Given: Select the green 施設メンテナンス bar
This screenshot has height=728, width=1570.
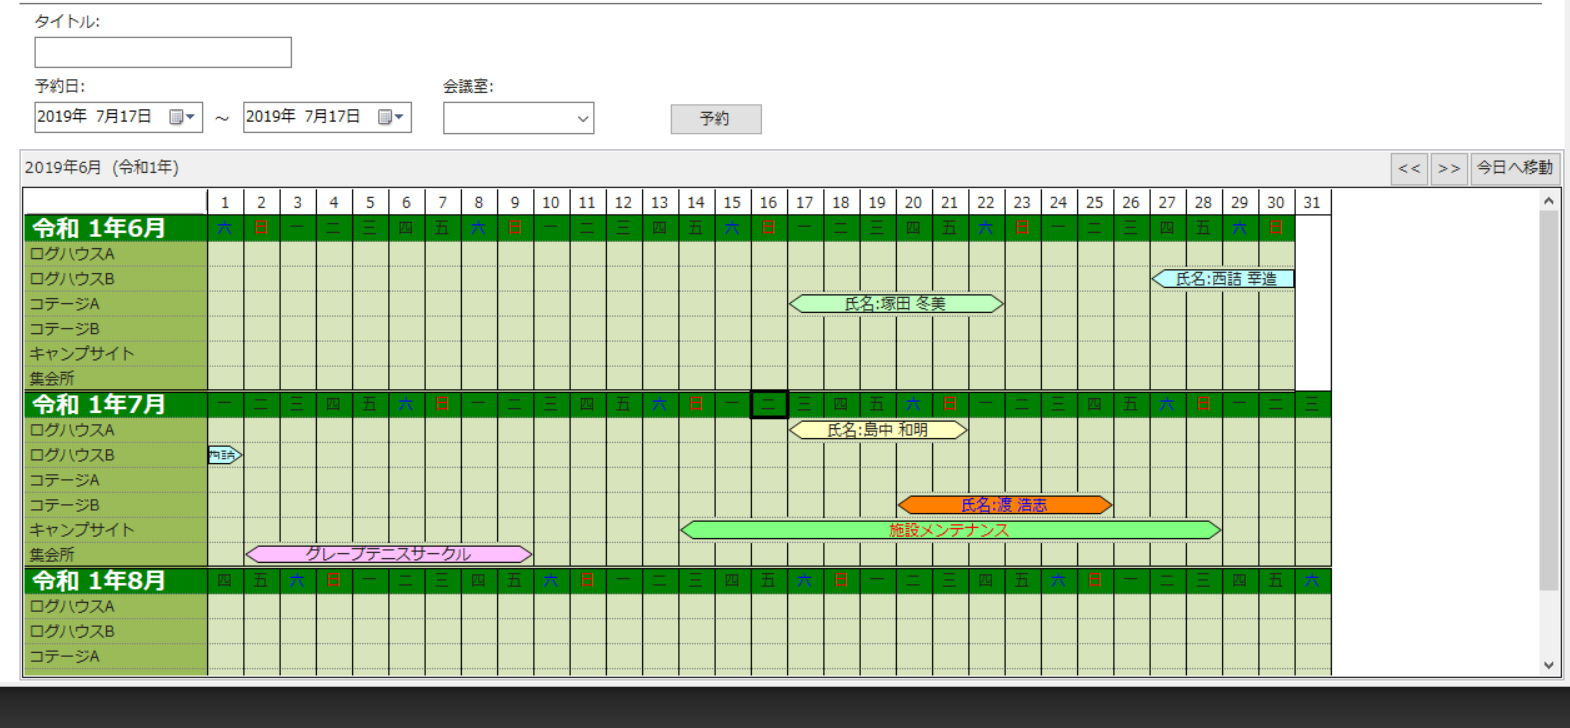Looking at the screenshot, I should 949,530.
